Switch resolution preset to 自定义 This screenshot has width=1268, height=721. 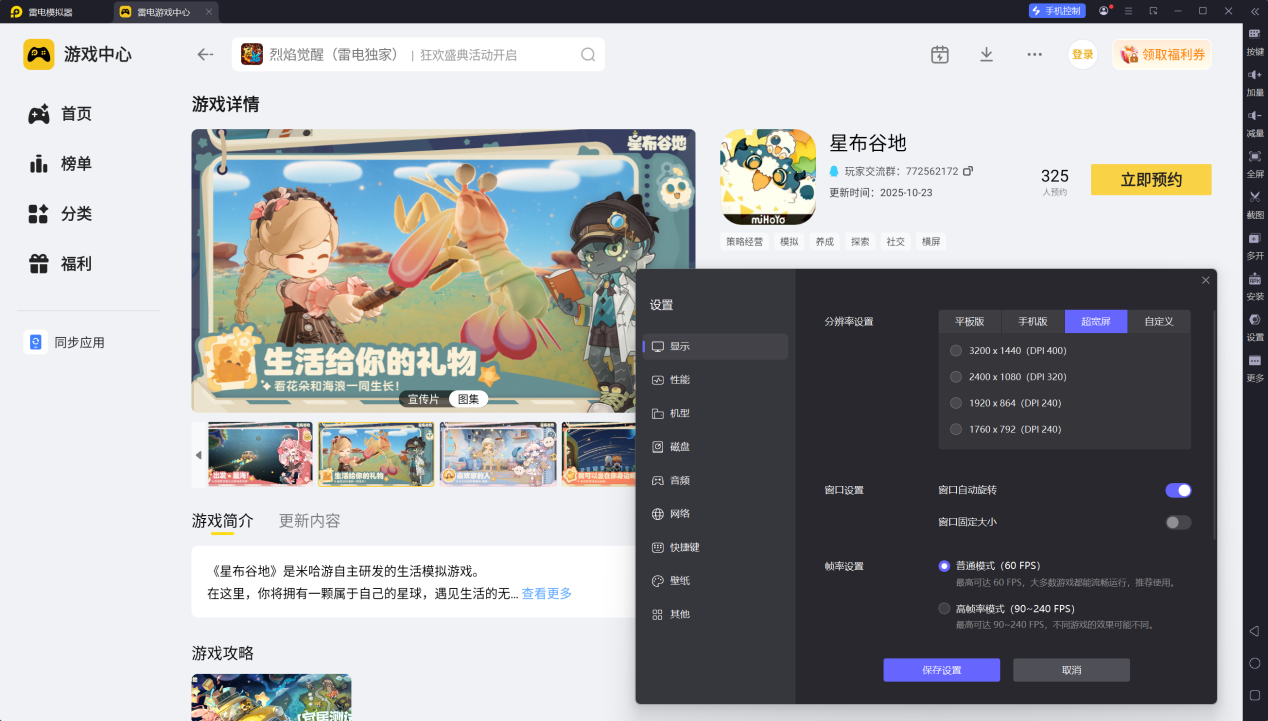[x=1159, y=321]
